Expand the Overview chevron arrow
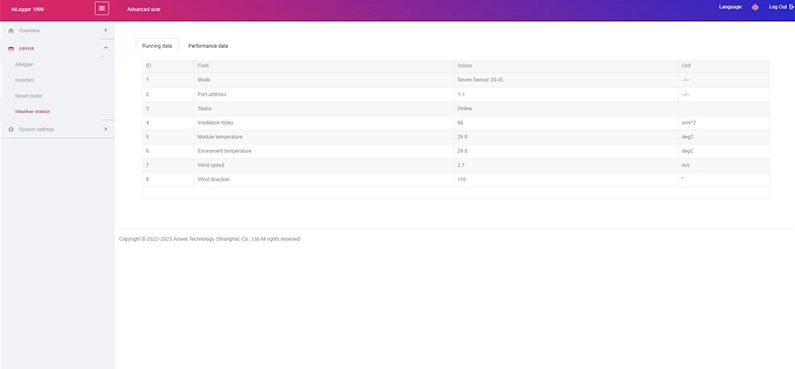The height and width of the screenshot is (369, 795). pyautogui.click(x=105, y=30)
